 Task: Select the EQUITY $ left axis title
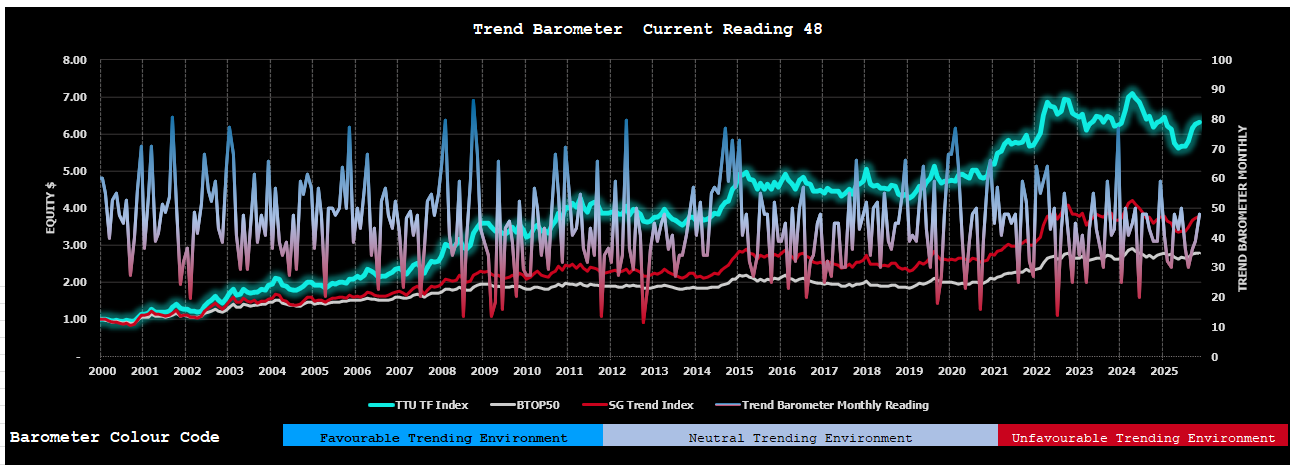tap(49, 207)
